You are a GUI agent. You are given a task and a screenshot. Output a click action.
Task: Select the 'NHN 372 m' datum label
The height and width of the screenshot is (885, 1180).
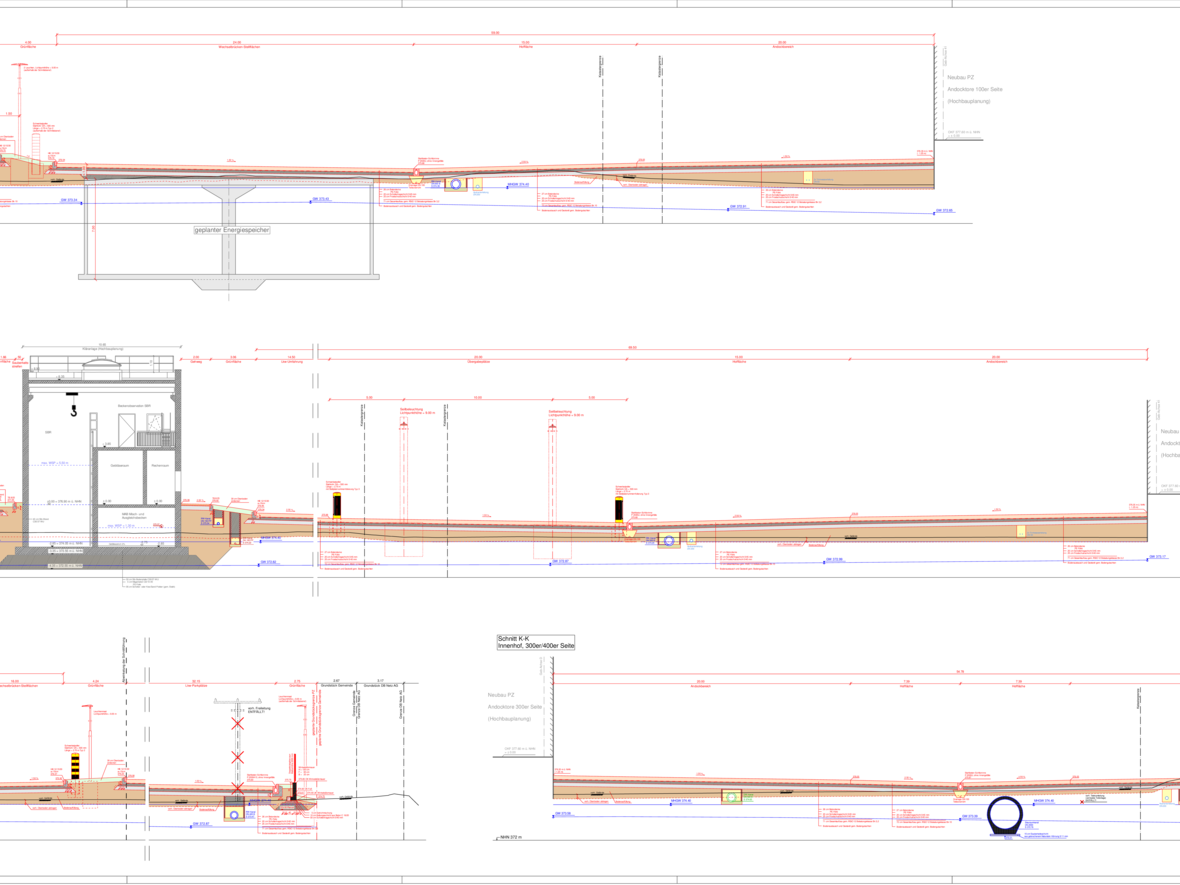tap(513, 838)
